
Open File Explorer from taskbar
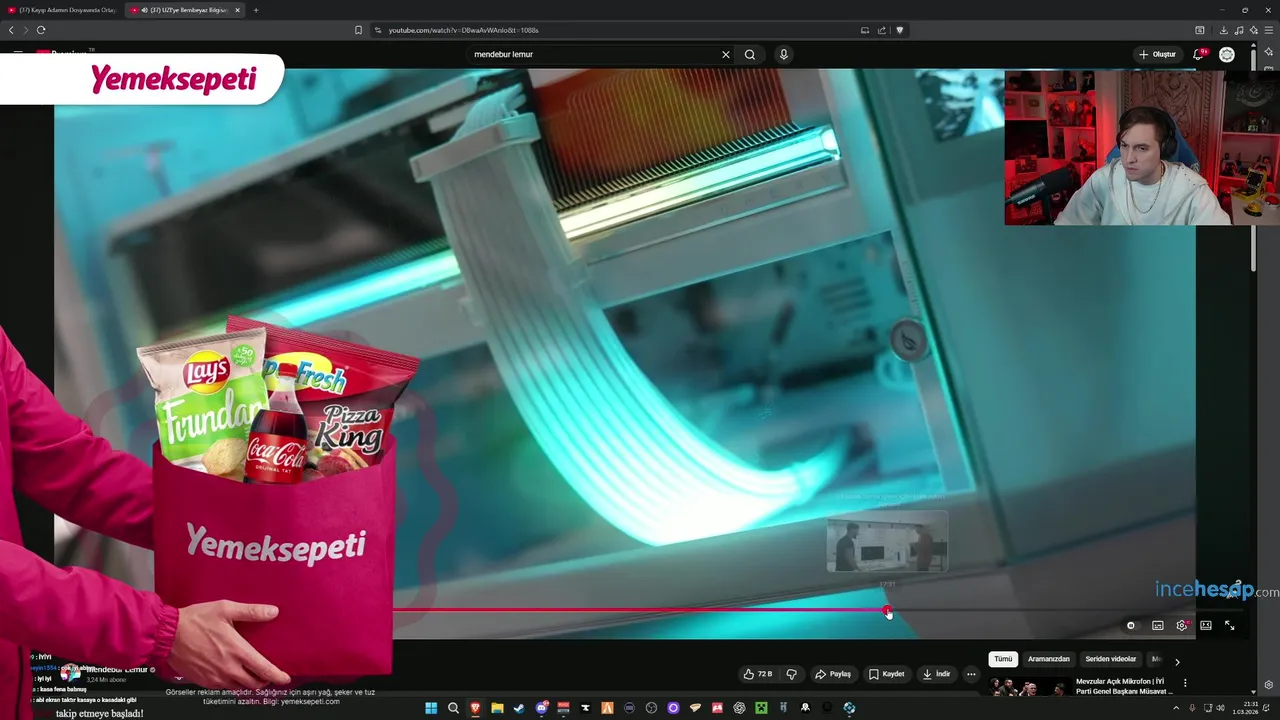coord(497,708)
